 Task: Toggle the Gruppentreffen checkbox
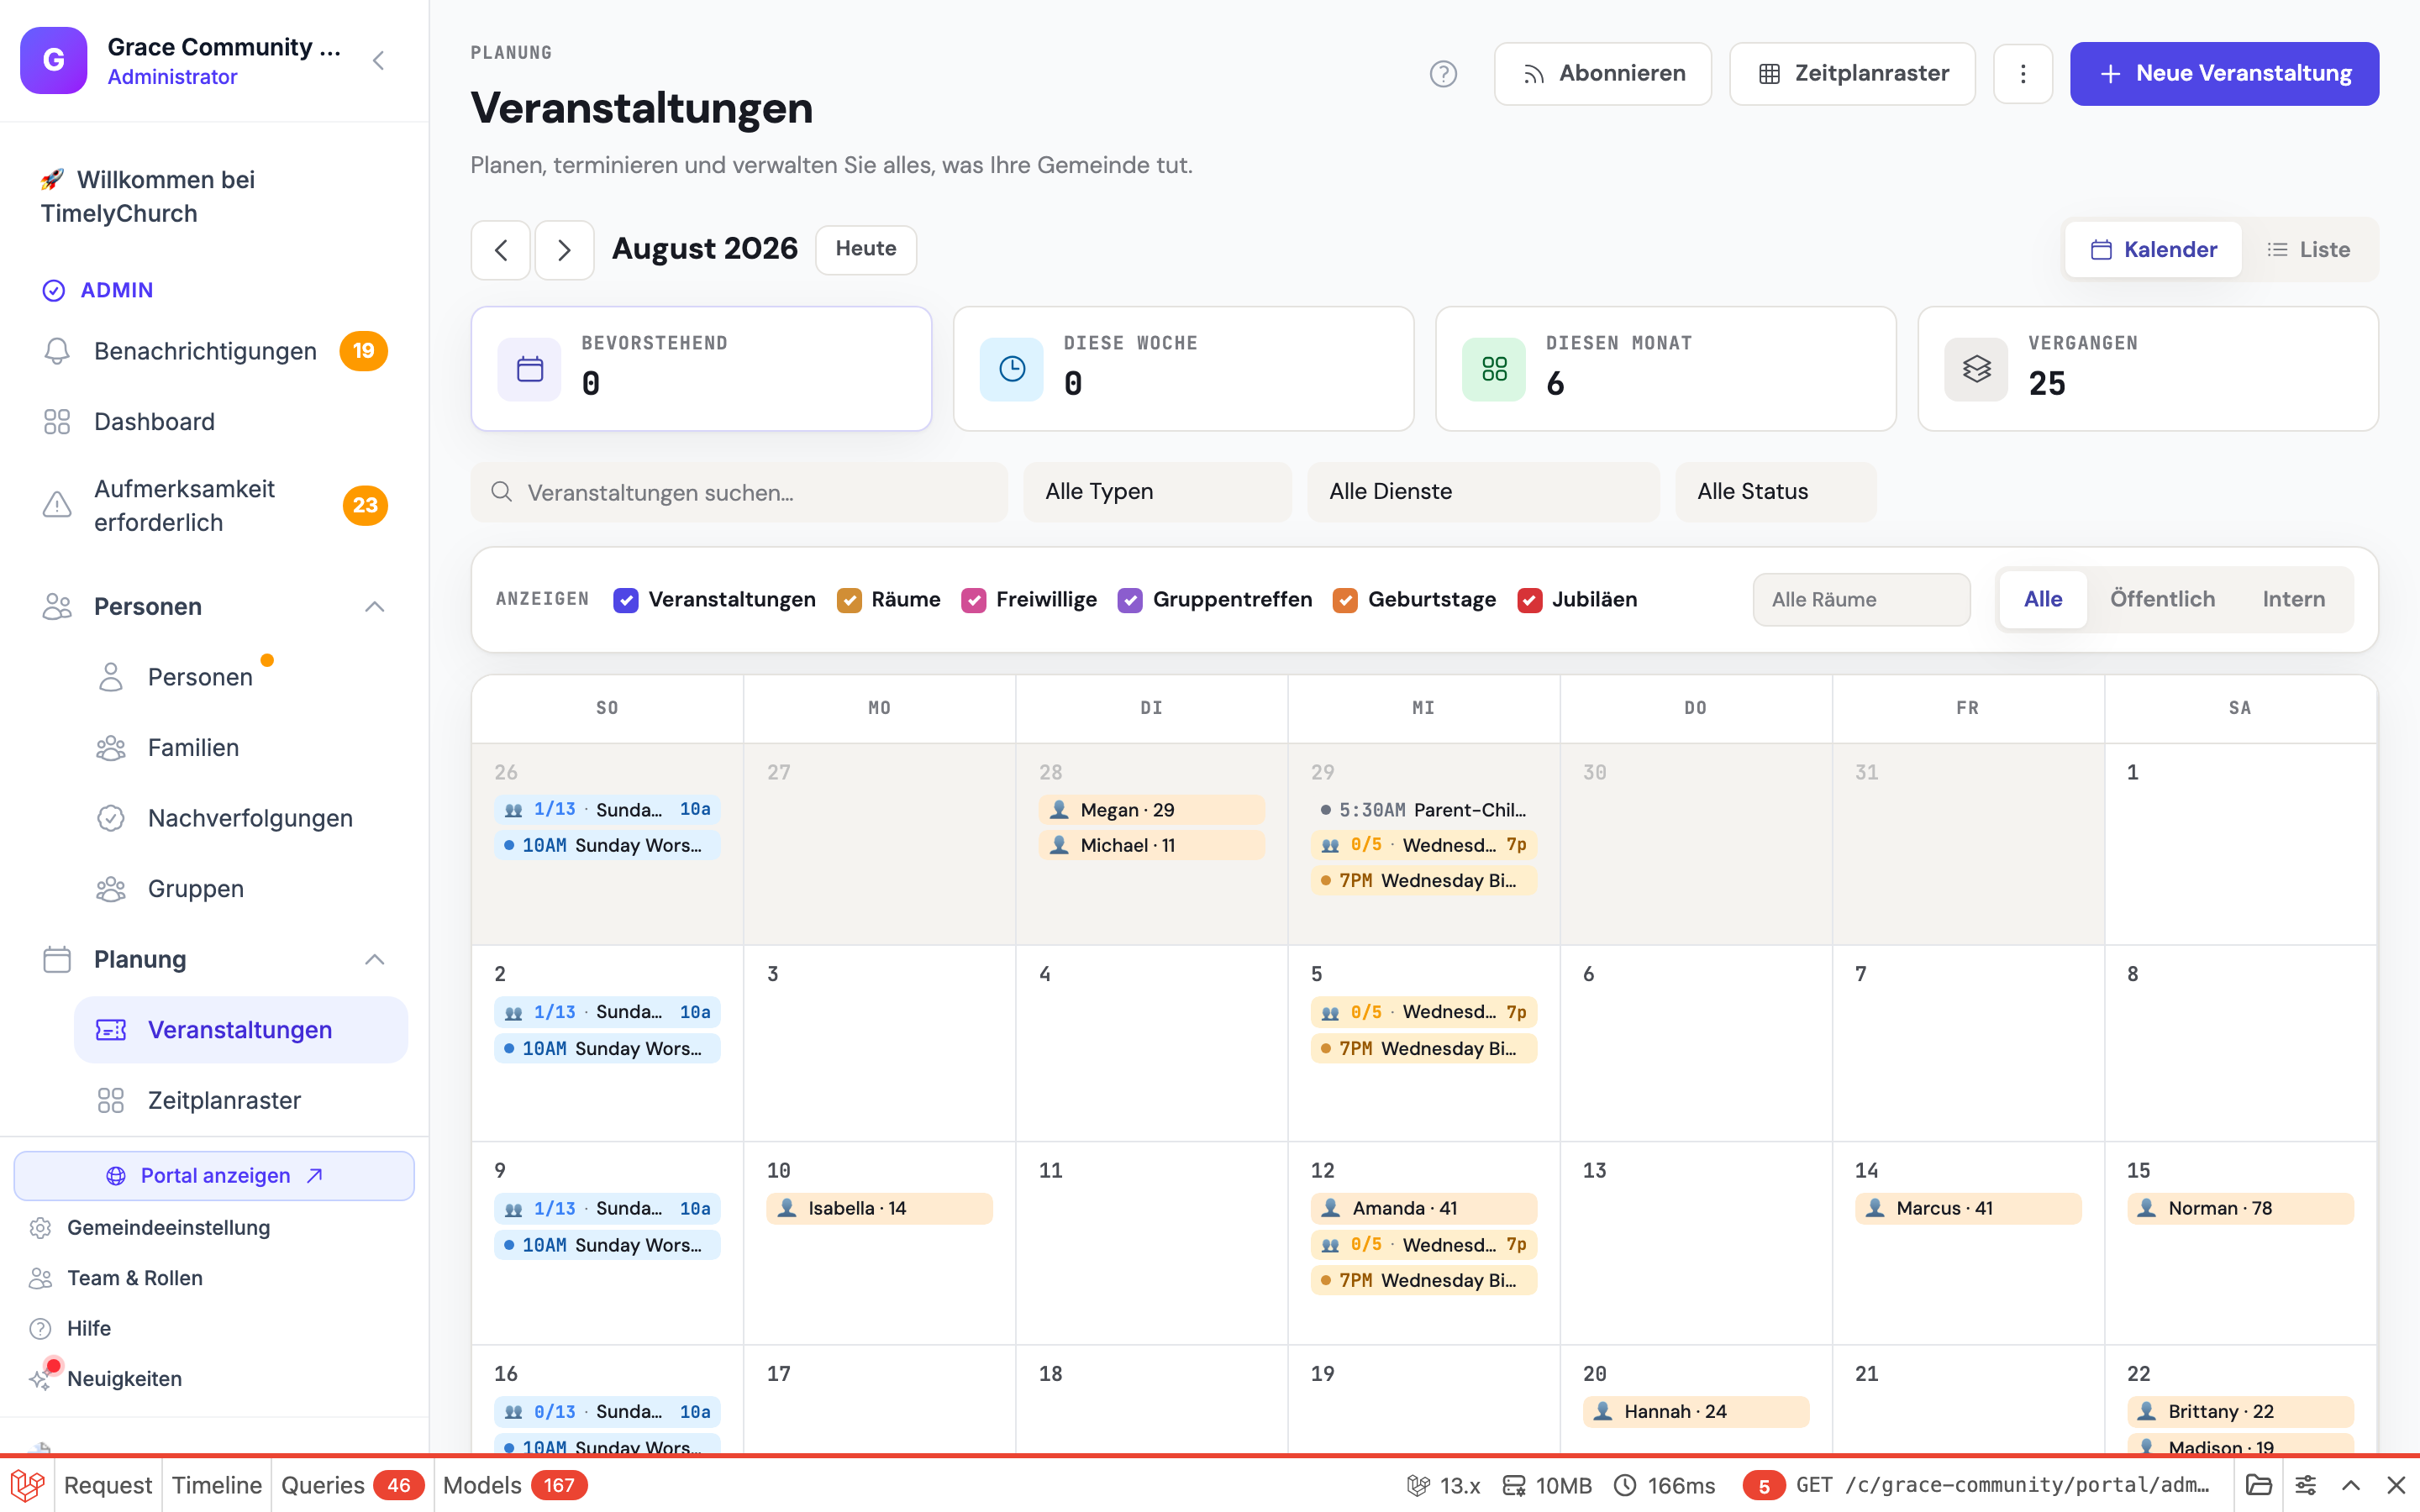point(1130,600)
